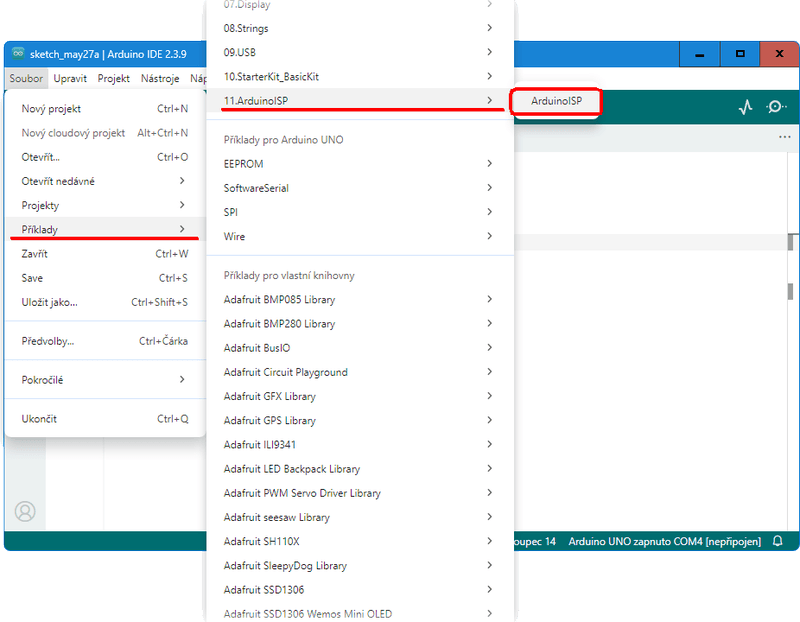This screenshot has height=622, width=800.
Task: Choose Otevřít... from file menu
Action: coord(105,157)
